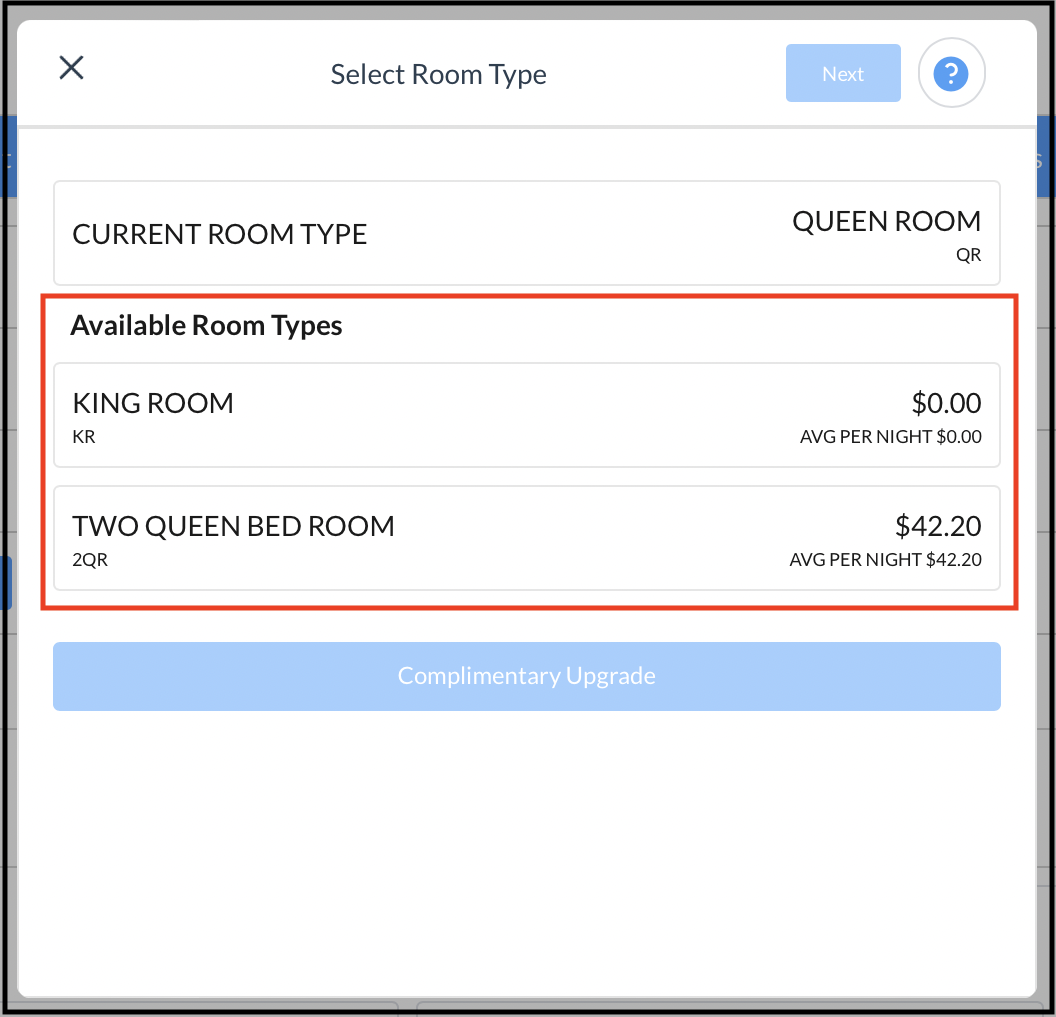Select the KING ROOM option
Viewport: 1056px width, 1017px height.
click(x=526, y=415)
